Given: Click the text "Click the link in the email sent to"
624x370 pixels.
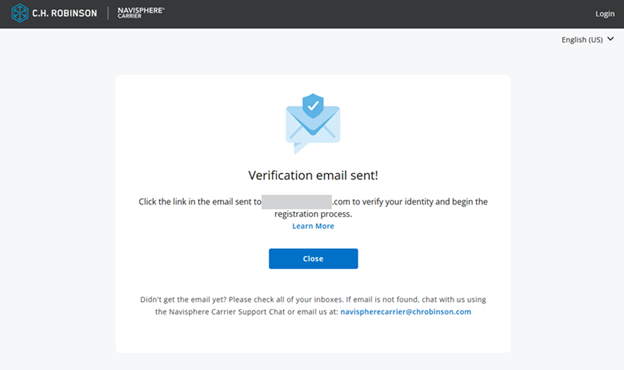Looking at the screenshot, I should click(200, 202).
